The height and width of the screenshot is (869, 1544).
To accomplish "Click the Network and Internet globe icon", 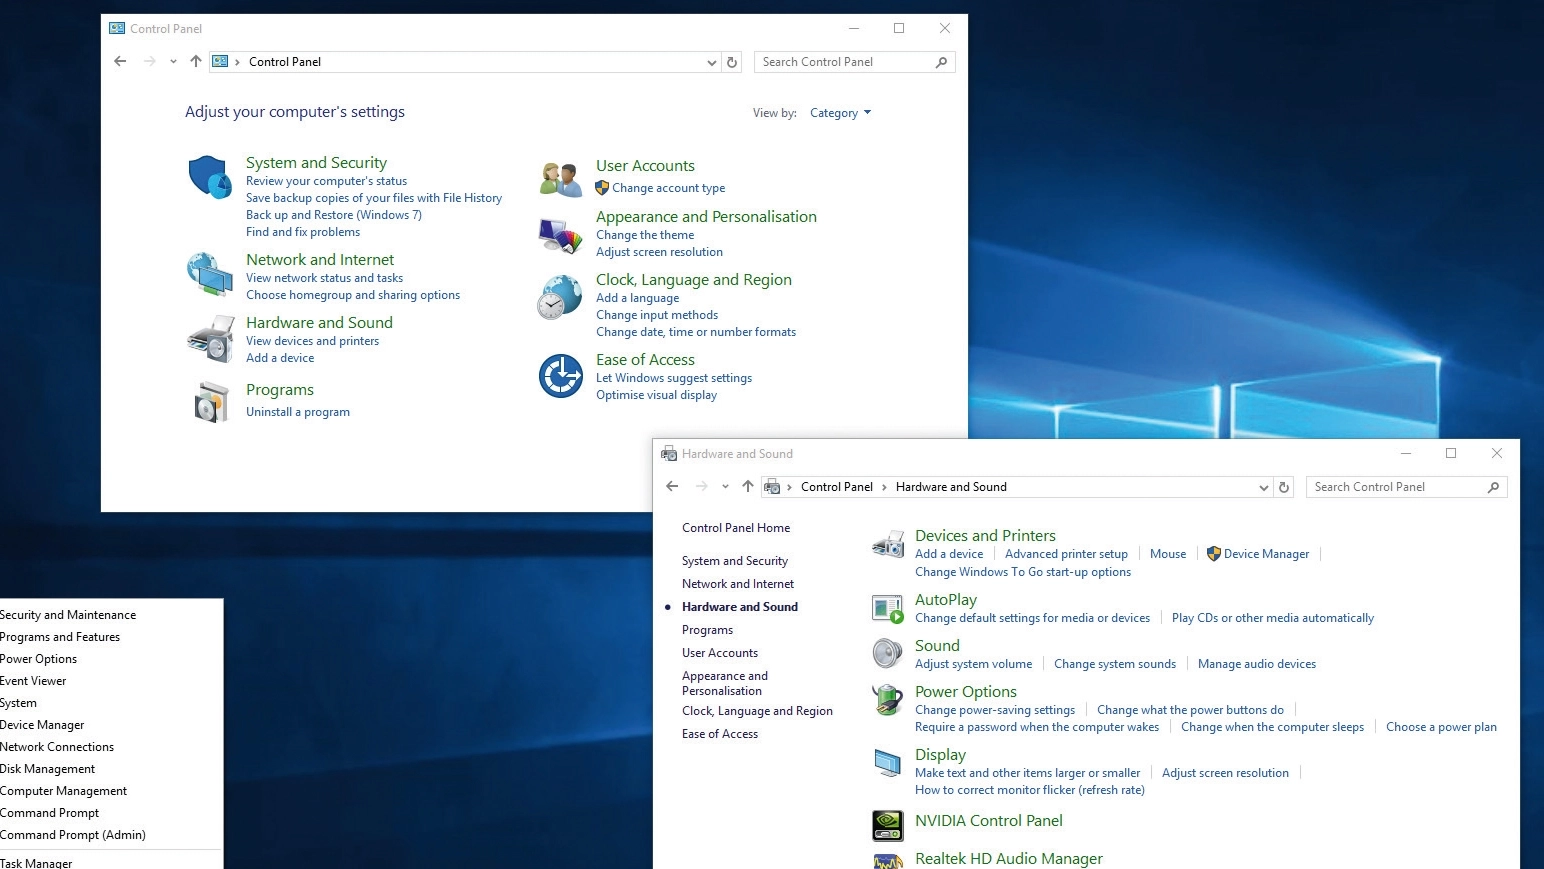I will pyautogui.click(x=210, y=274).
